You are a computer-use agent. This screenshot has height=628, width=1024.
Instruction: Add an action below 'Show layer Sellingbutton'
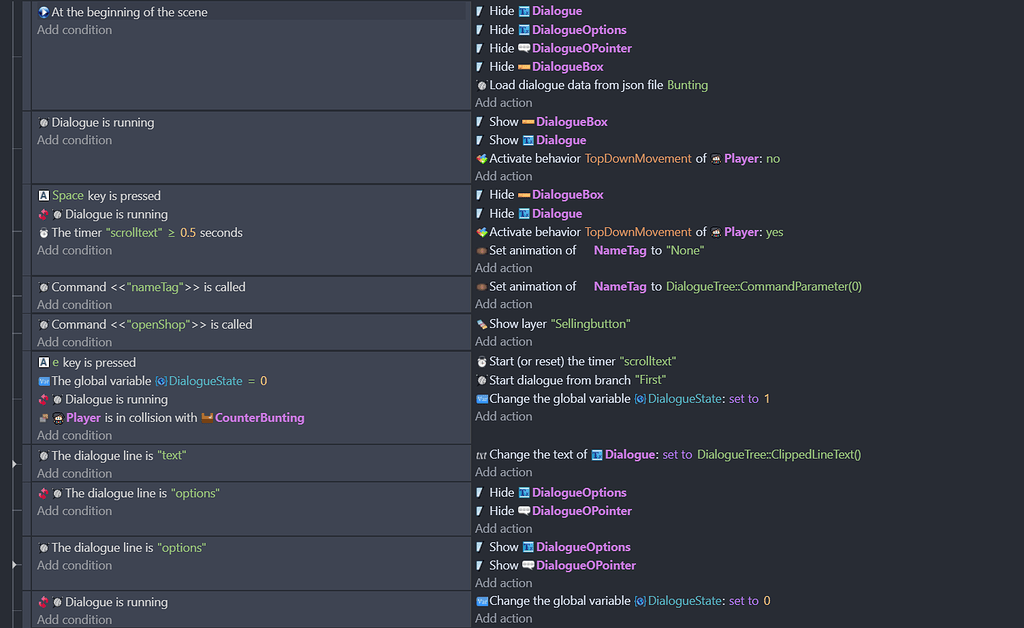pos(503,341)
